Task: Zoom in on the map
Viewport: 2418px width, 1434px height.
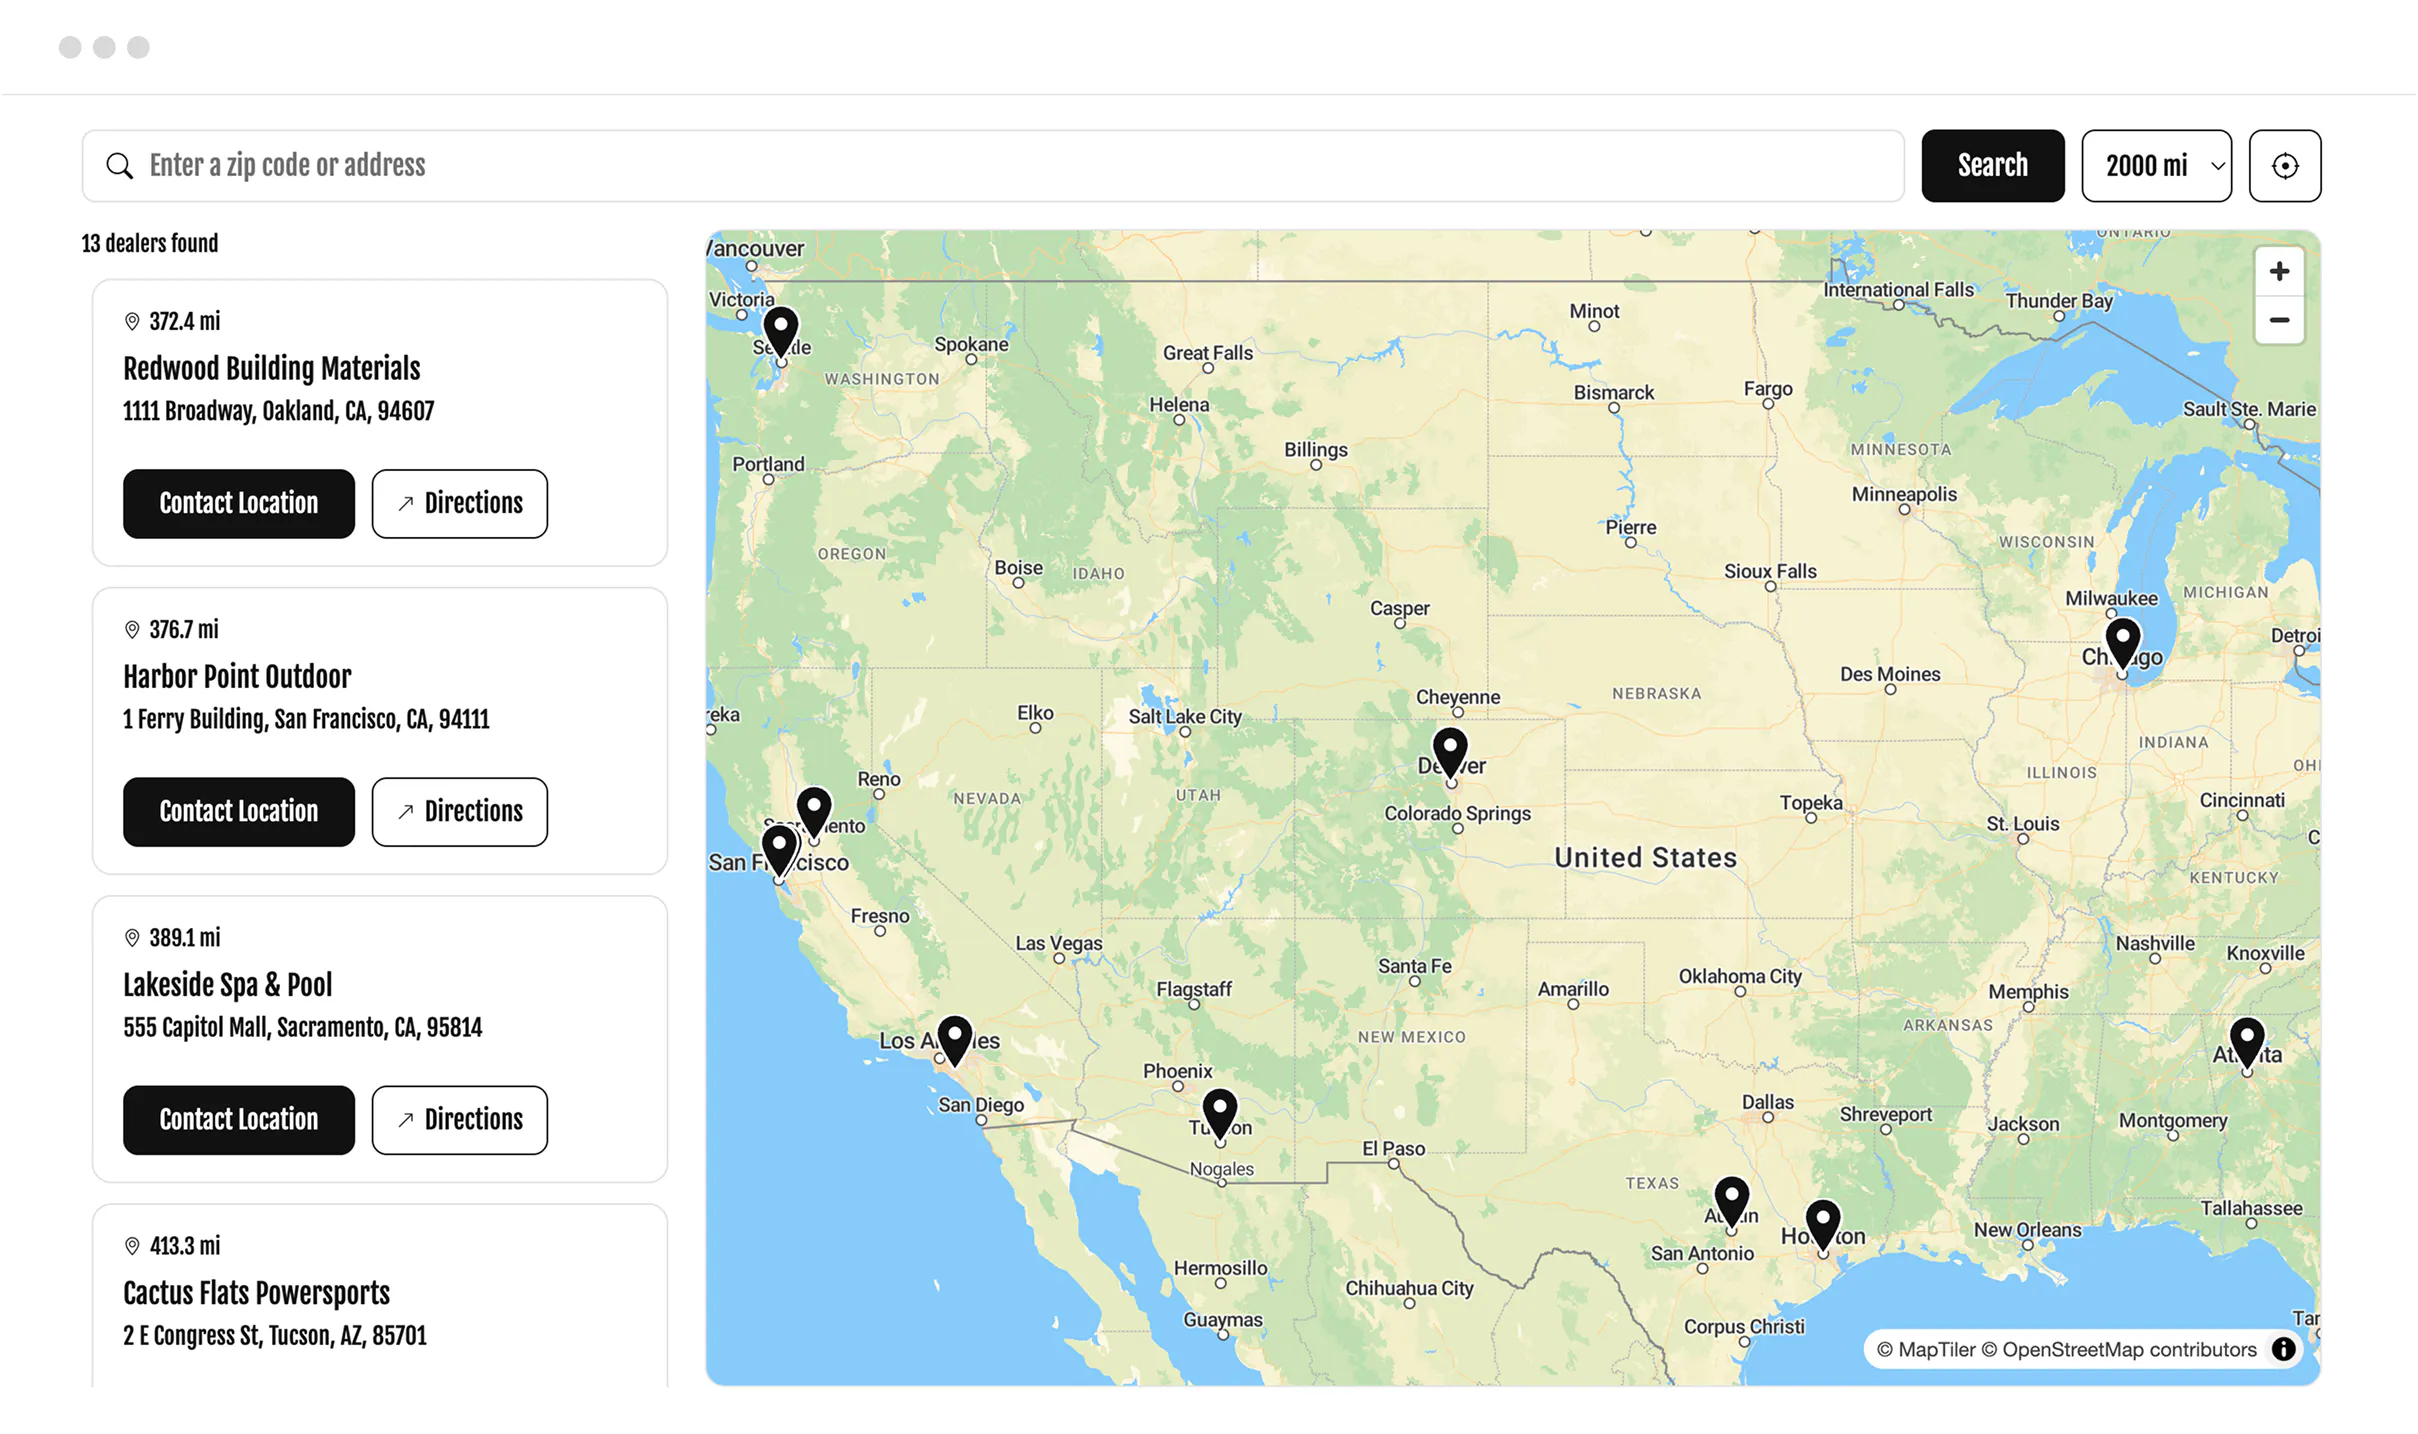Action: click(2278, 272)
